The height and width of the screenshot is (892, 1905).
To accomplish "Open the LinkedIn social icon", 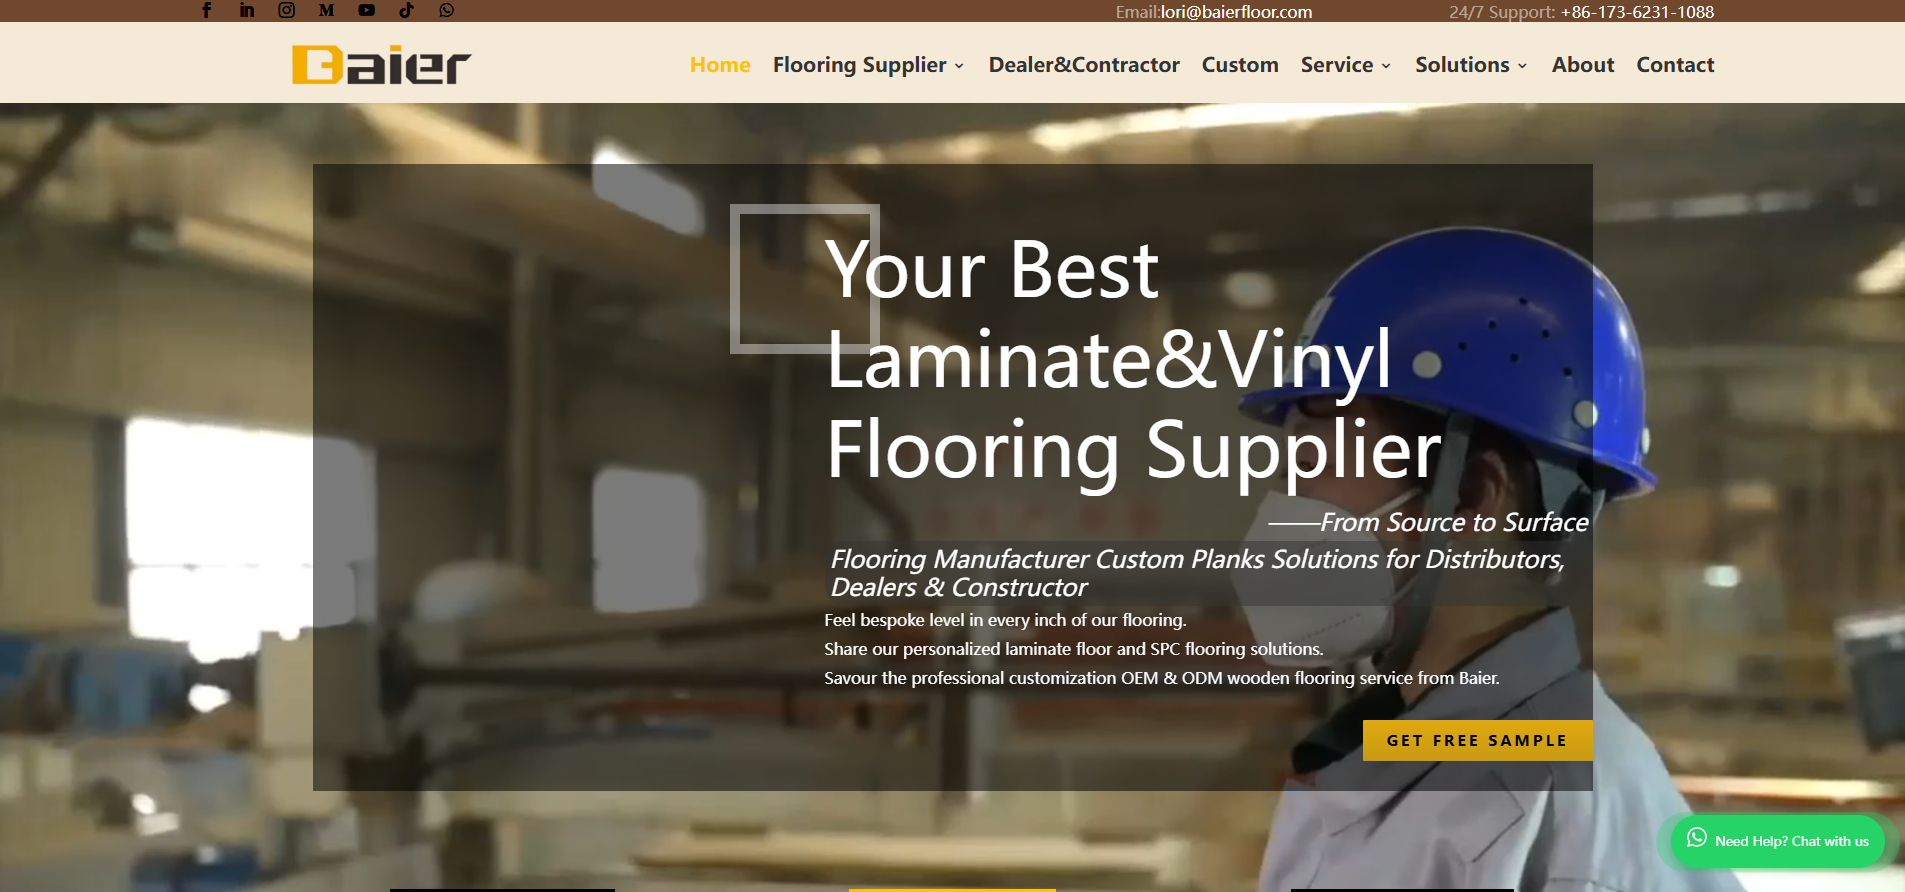I will point(247,10).
